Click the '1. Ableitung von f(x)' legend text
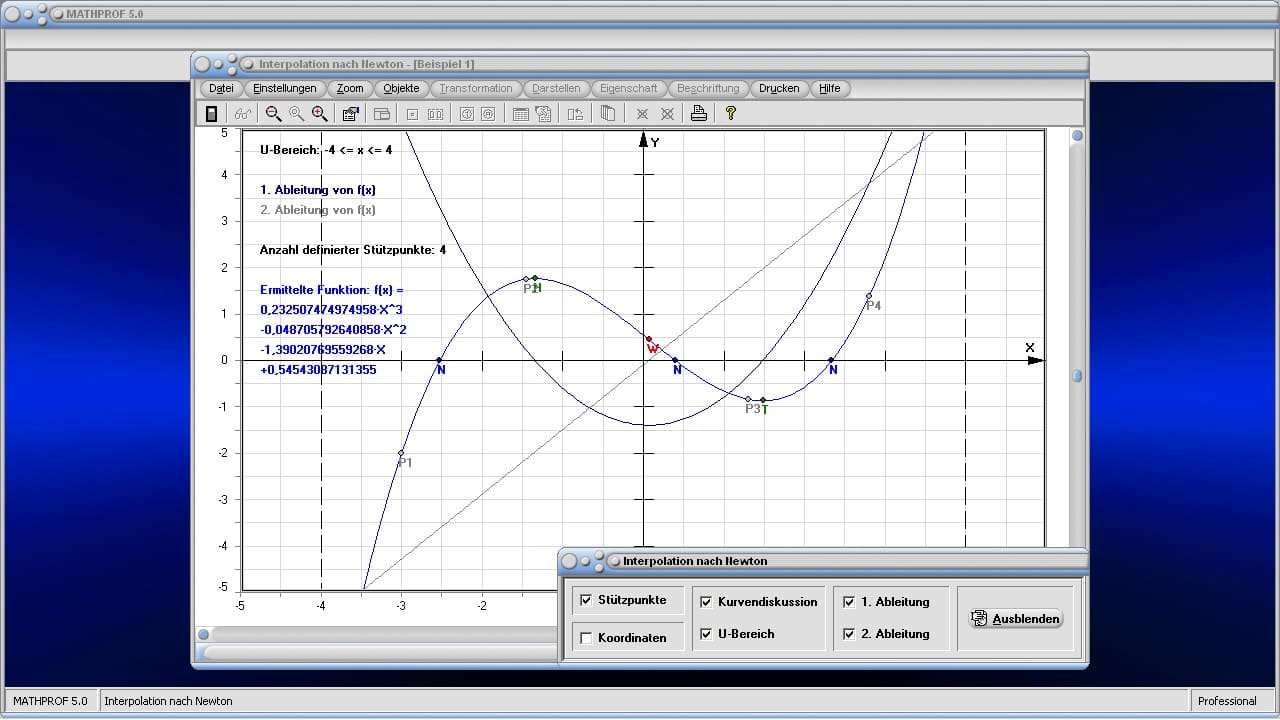The width and height of the screenshot is (1280, 720). click(x=318, y=190)
